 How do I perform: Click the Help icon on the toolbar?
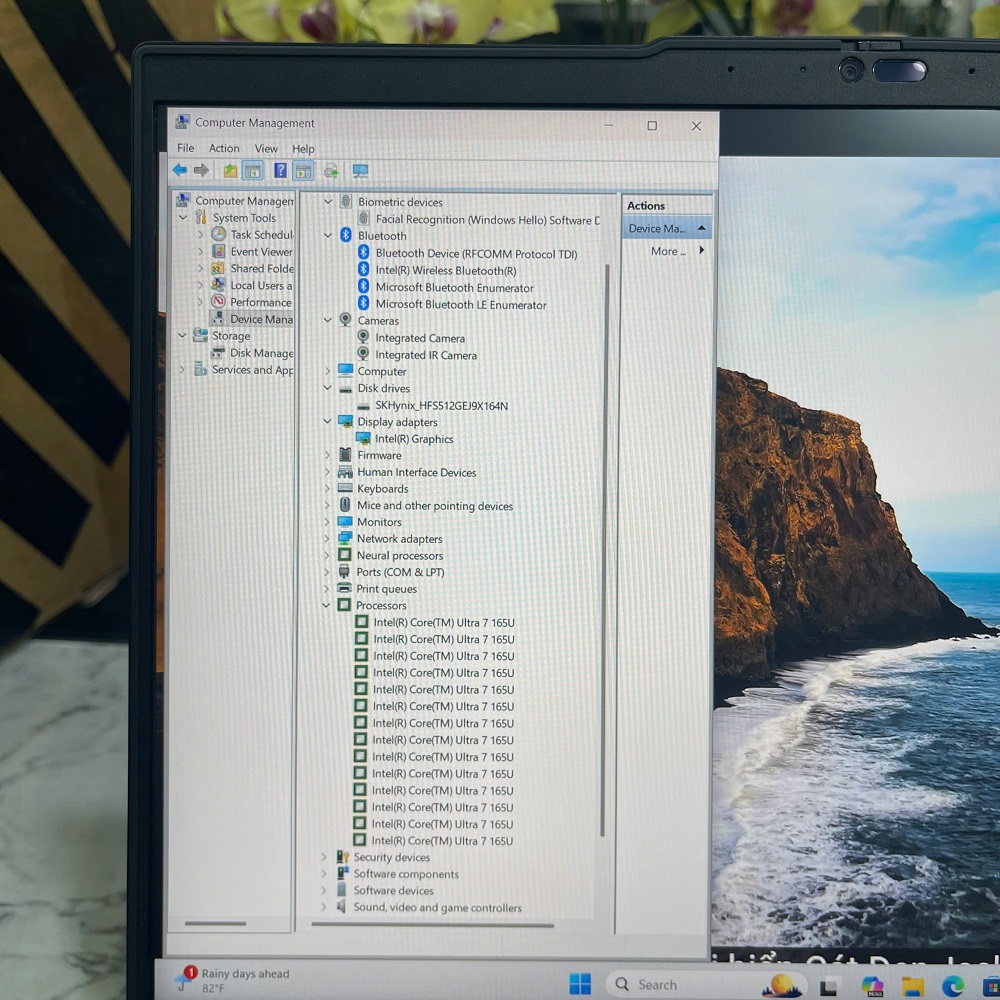[281, 170]
